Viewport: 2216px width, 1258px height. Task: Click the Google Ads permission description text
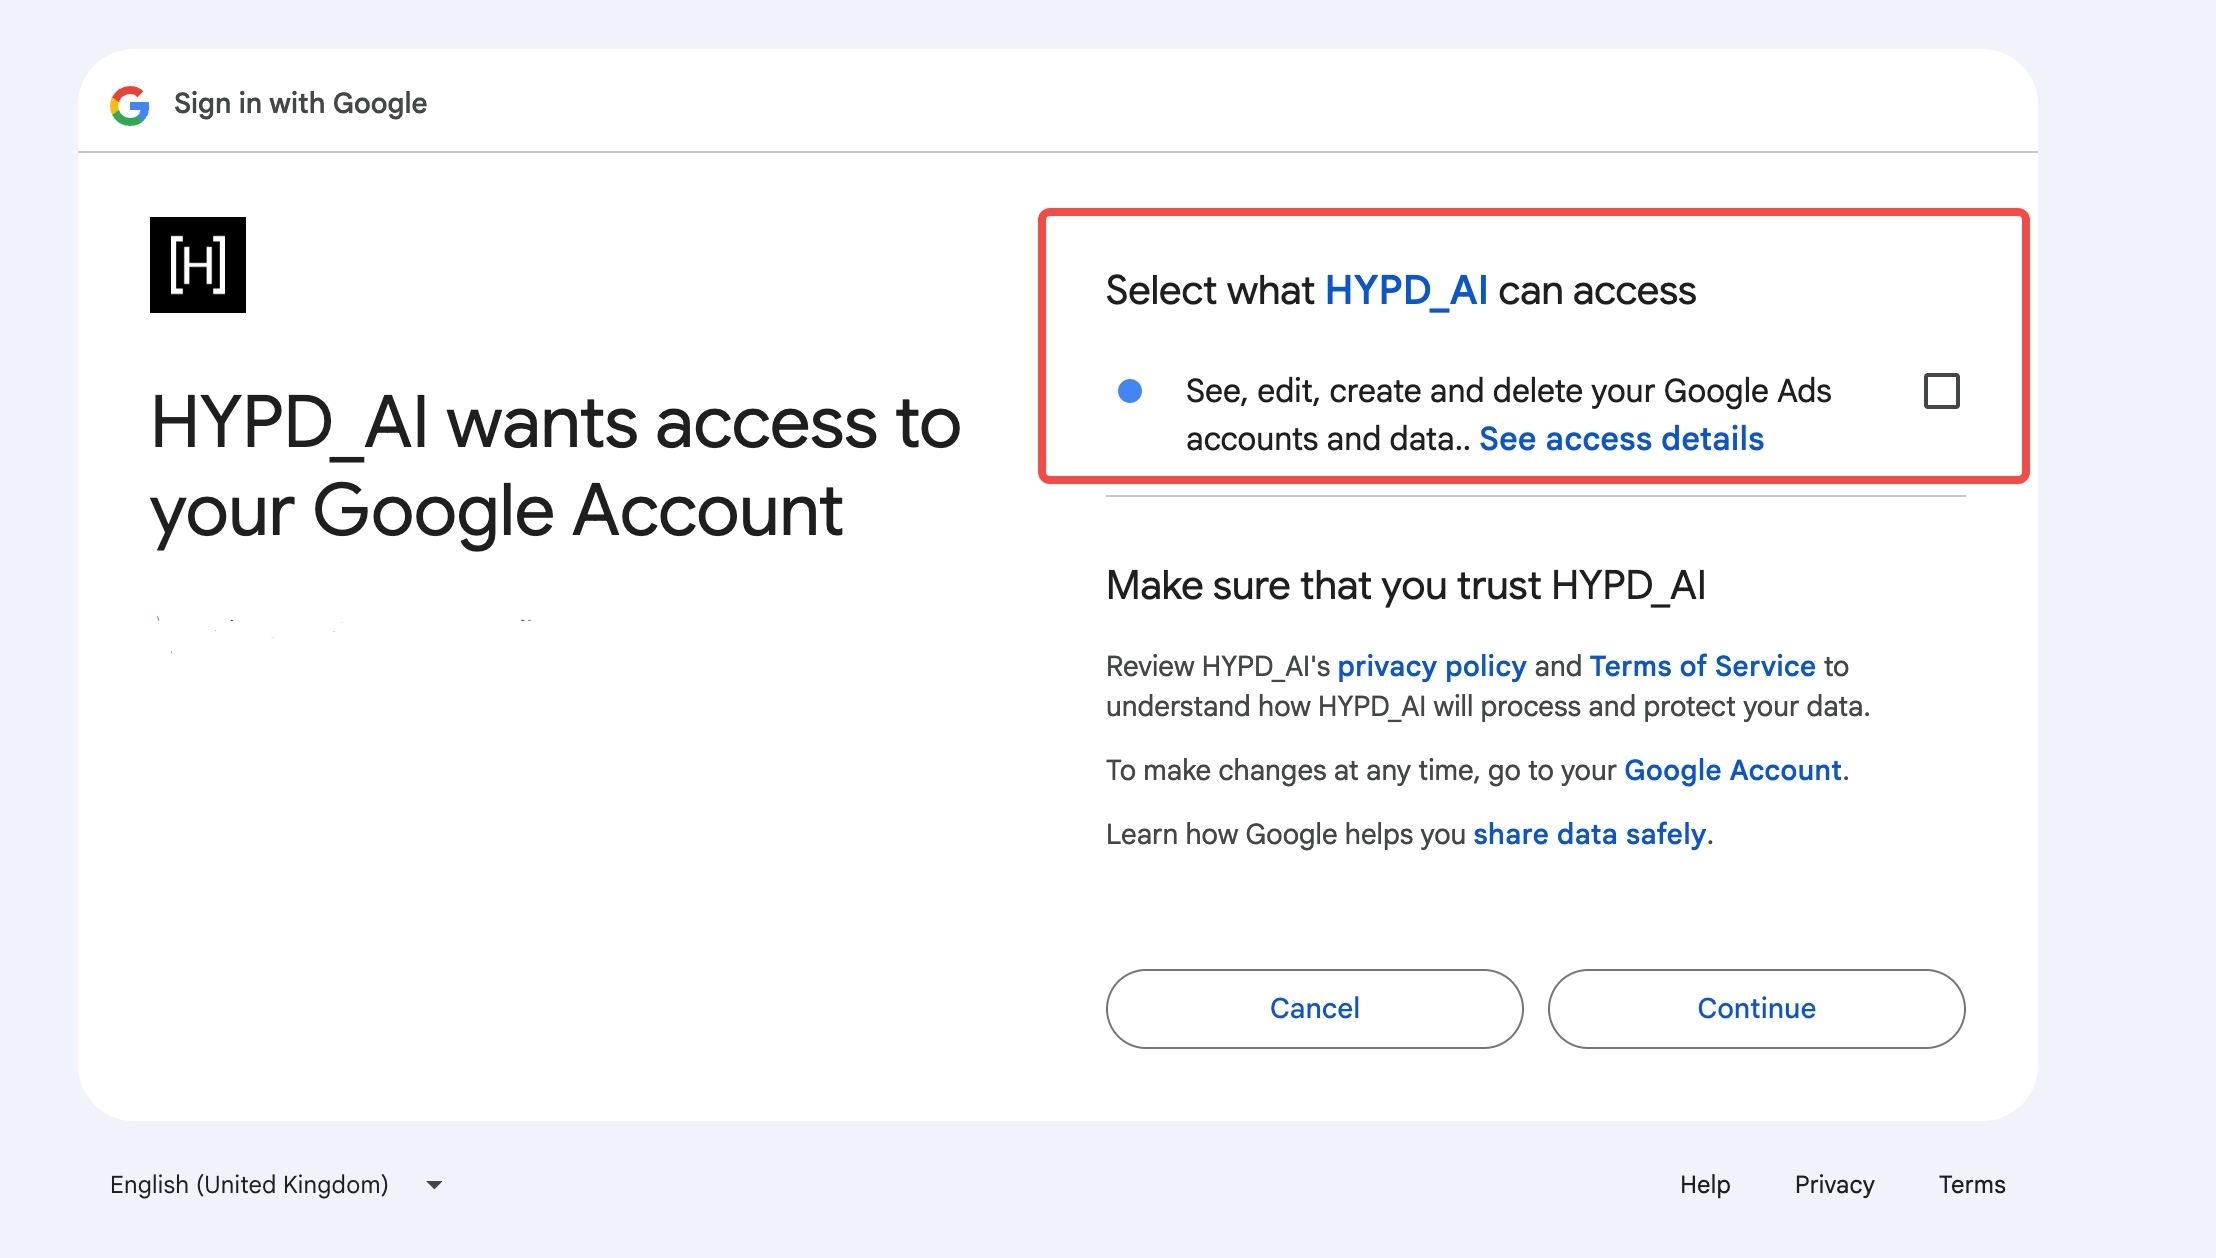(x=1509, y=415)
